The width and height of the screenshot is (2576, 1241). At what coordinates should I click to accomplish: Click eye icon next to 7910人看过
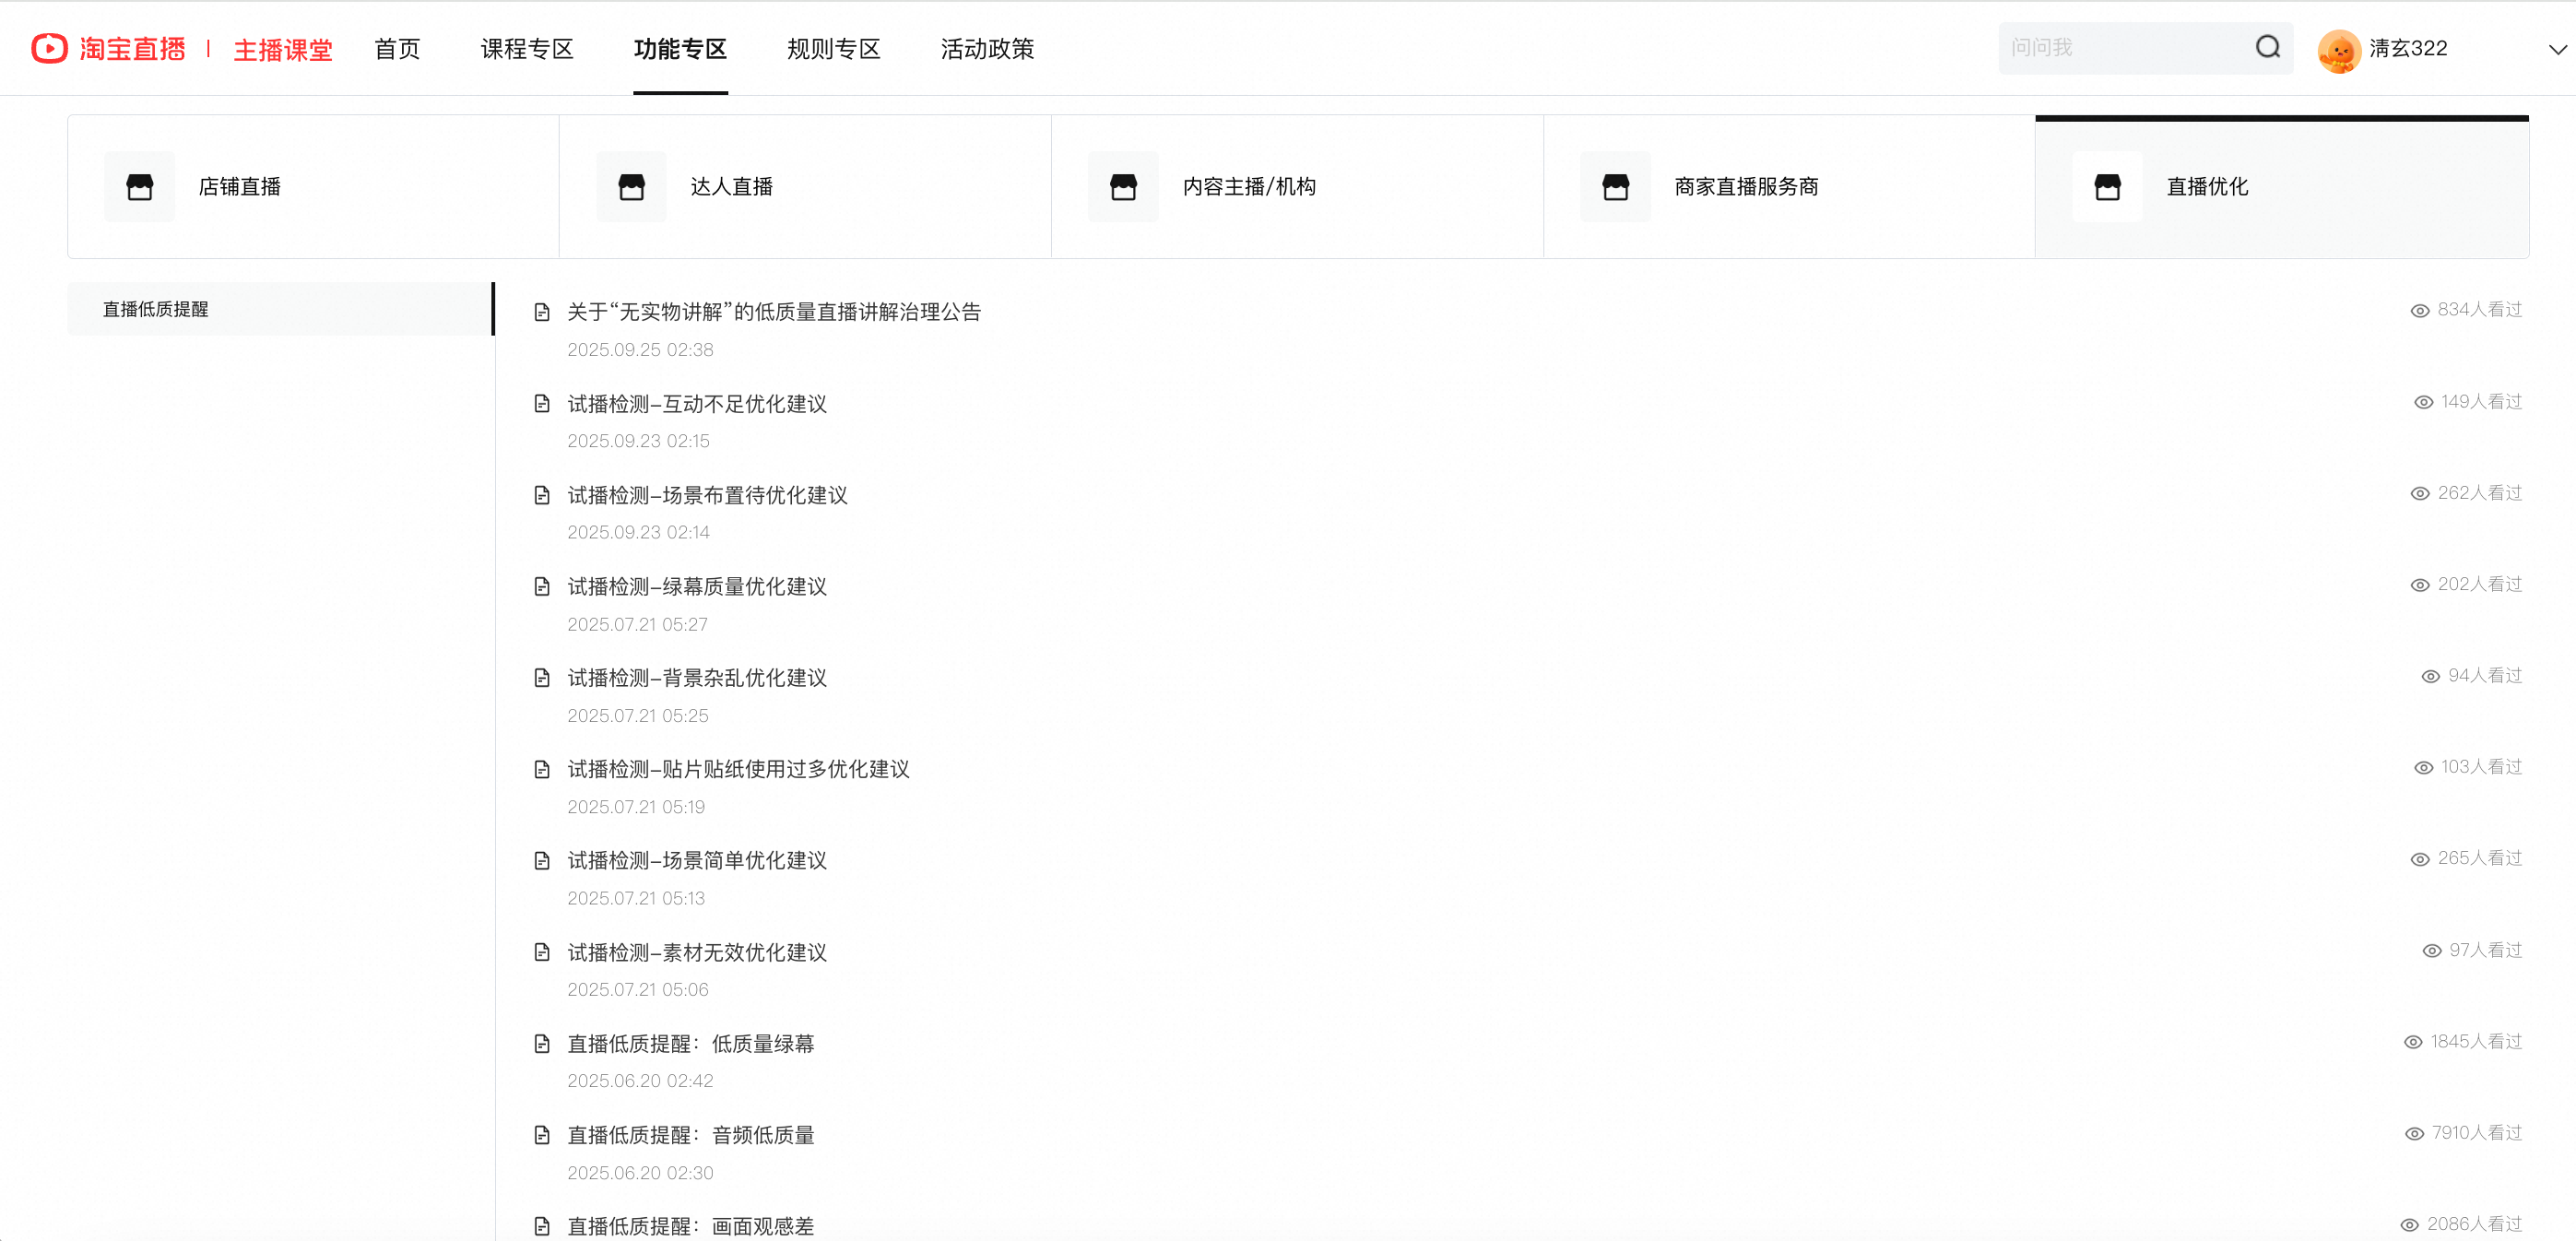click(x=2415, y=1134)
